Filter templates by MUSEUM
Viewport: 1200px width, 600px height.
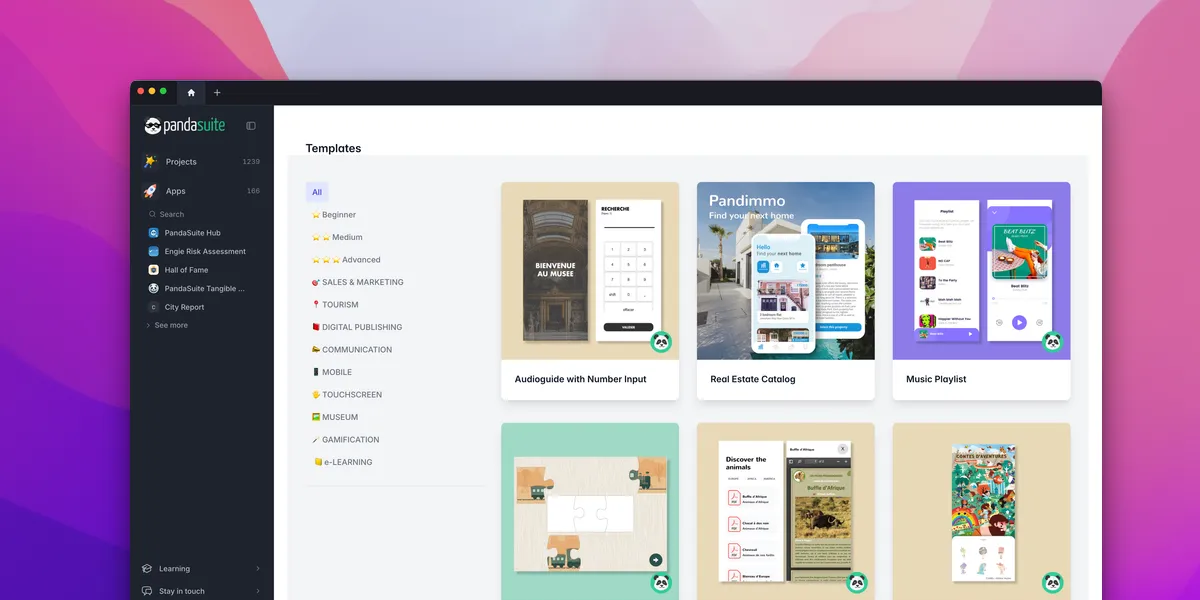(334, 417)
